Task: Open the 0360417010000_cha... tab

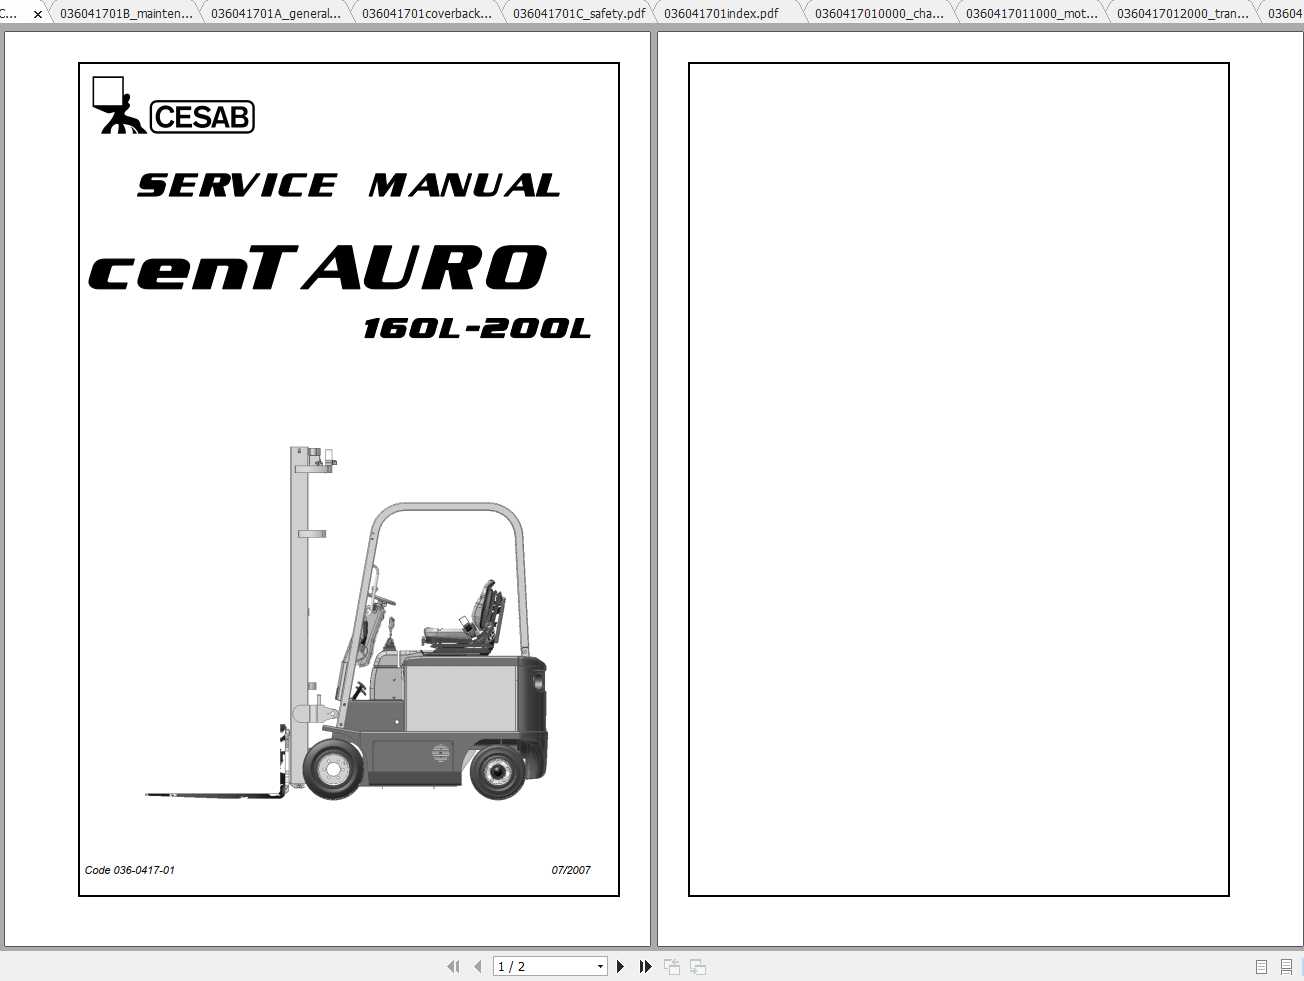Action: (879, 13)
